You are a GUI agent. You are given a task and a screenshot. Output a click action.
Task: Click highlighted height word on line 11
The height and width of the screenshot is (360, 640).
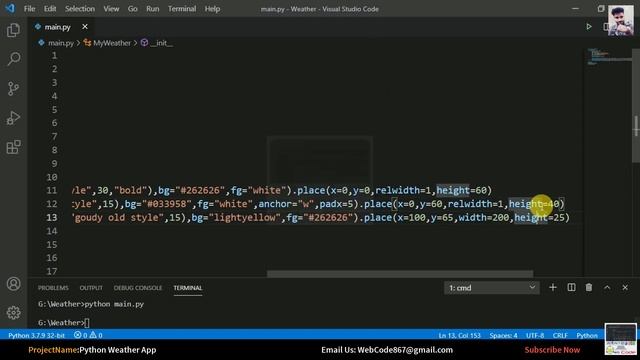453,190
